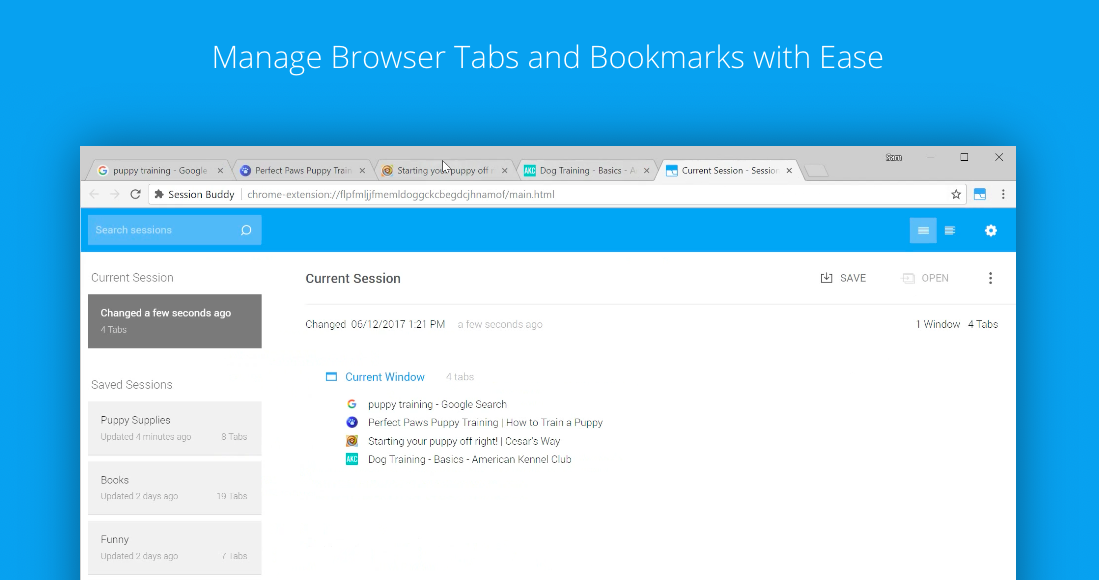Select the Puppy Supplies saved session

click(174, 428)
